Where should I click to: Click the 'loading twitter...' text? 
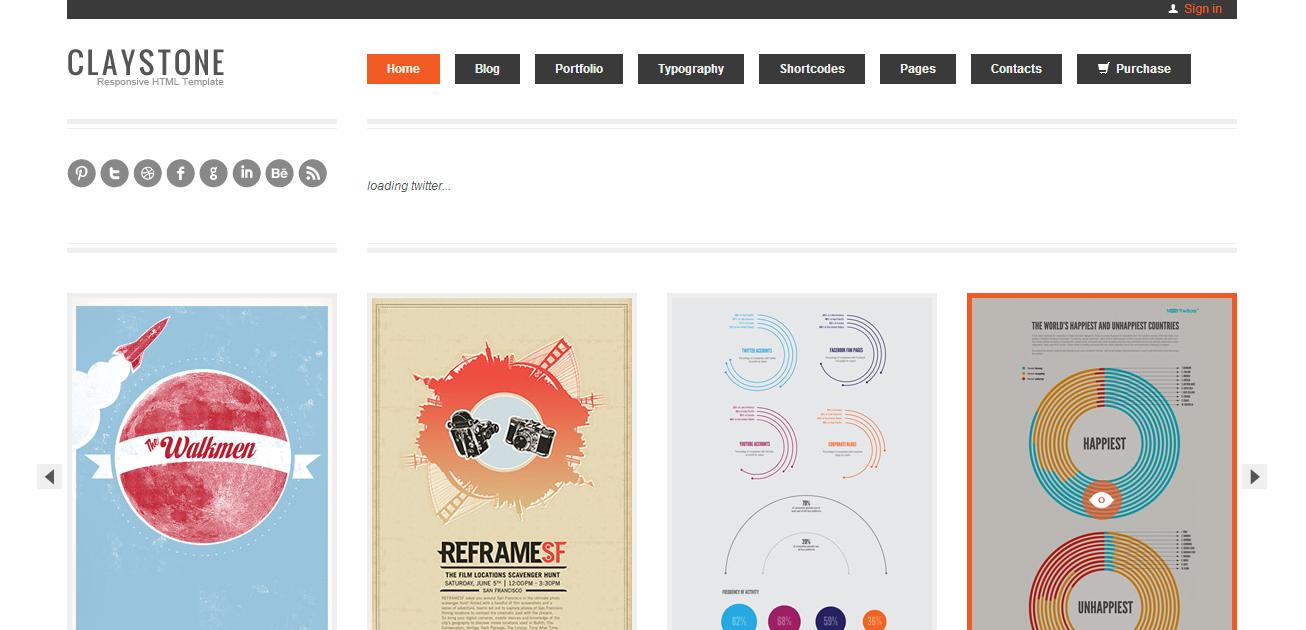point(409,186)
